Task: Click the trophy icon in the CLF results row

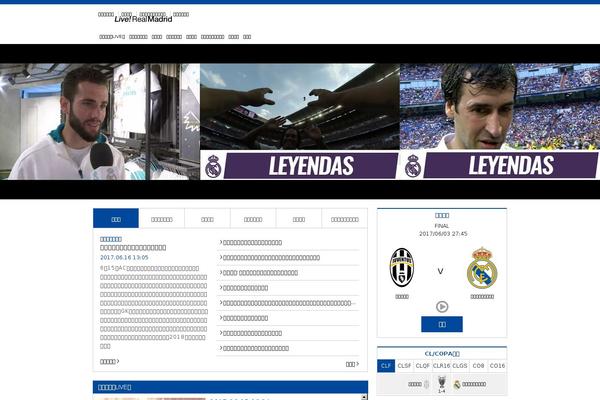Action: click(x=441, y=383)
